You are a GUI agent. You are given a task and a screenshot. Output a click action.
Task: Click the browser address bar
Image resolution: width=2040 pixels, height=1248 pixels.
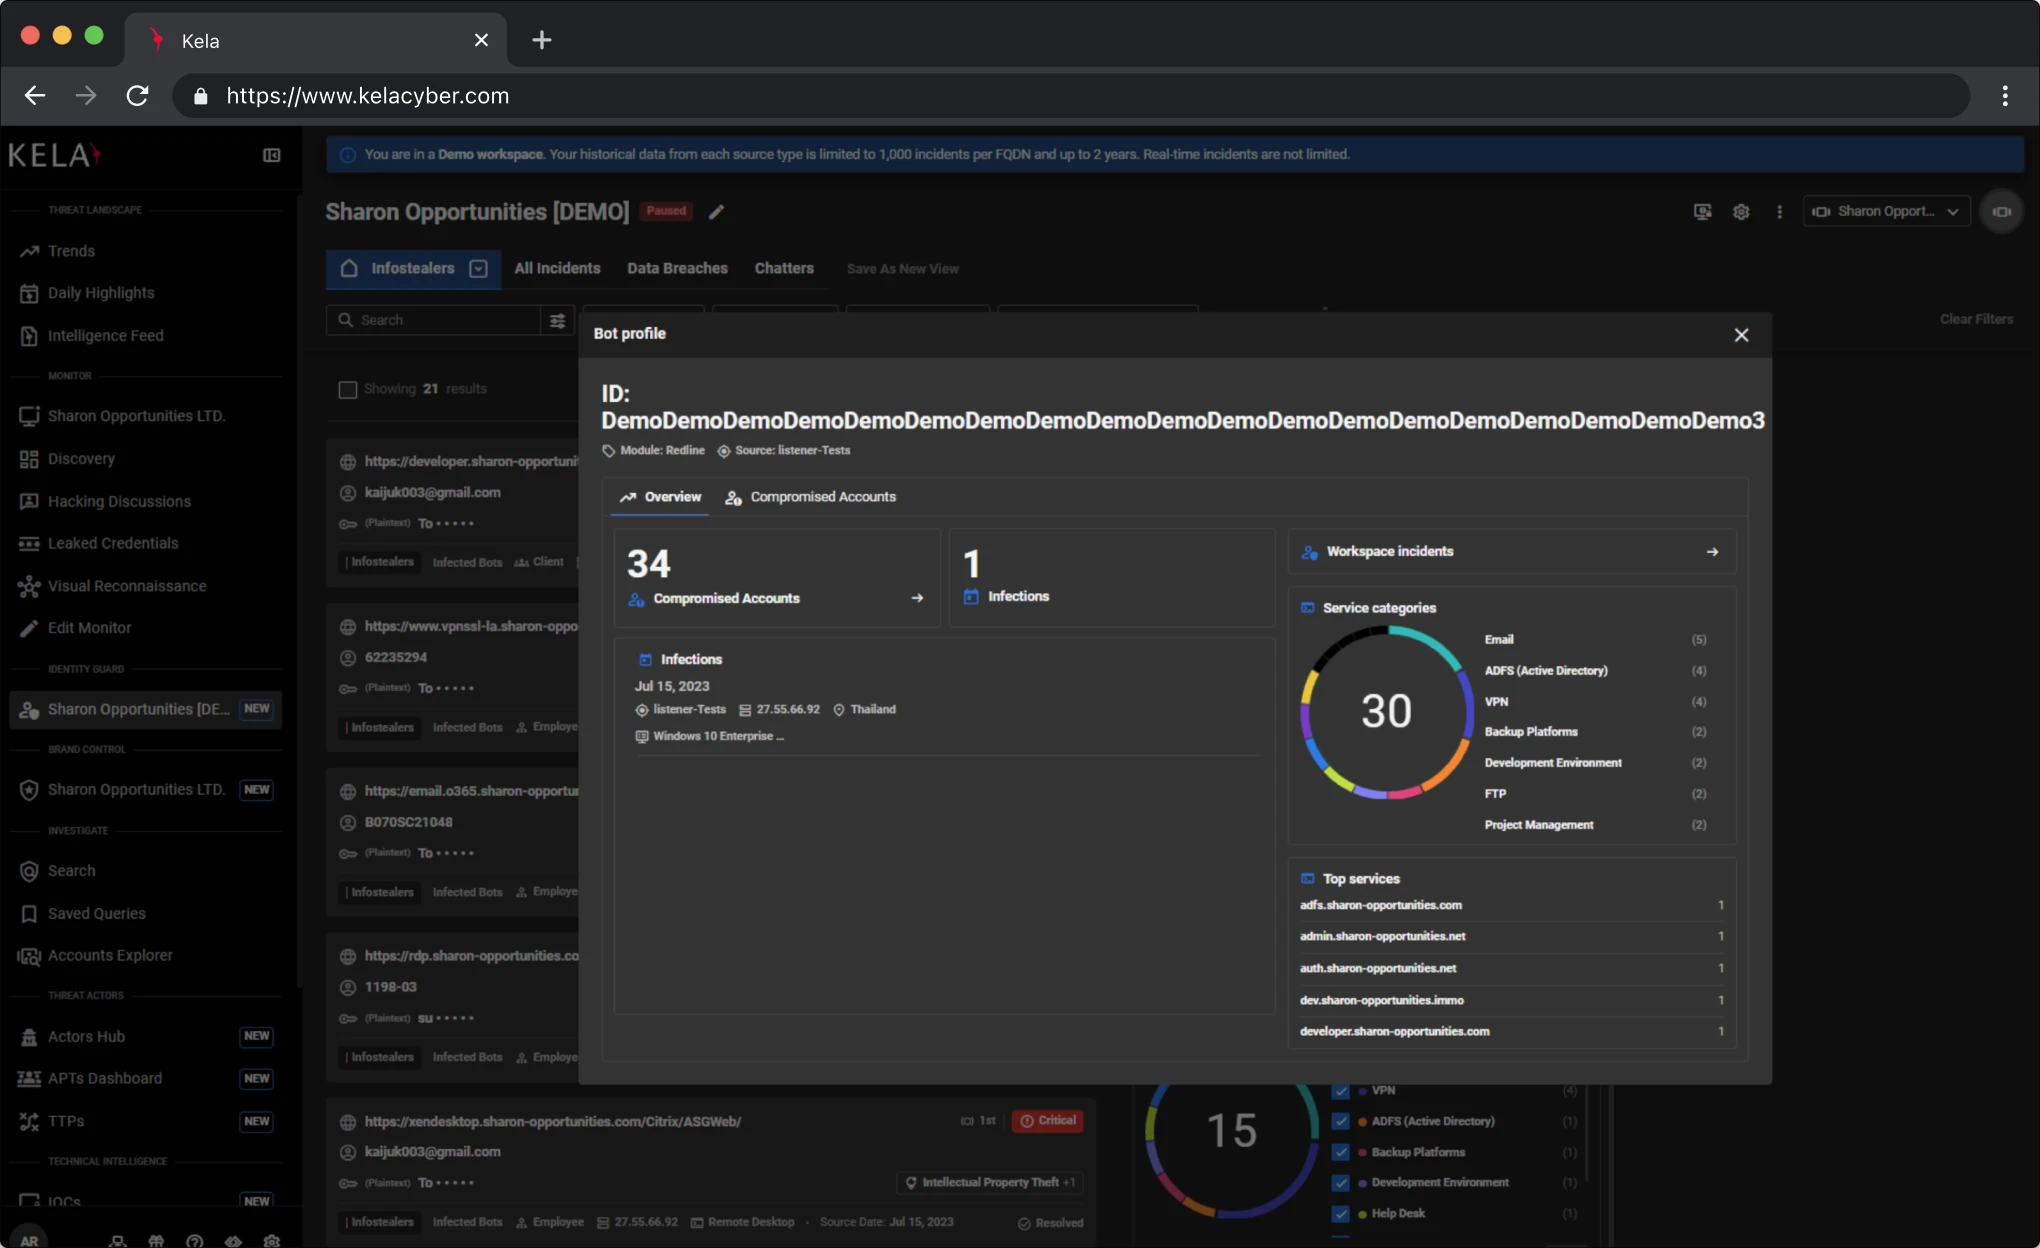coord(1070,96)
